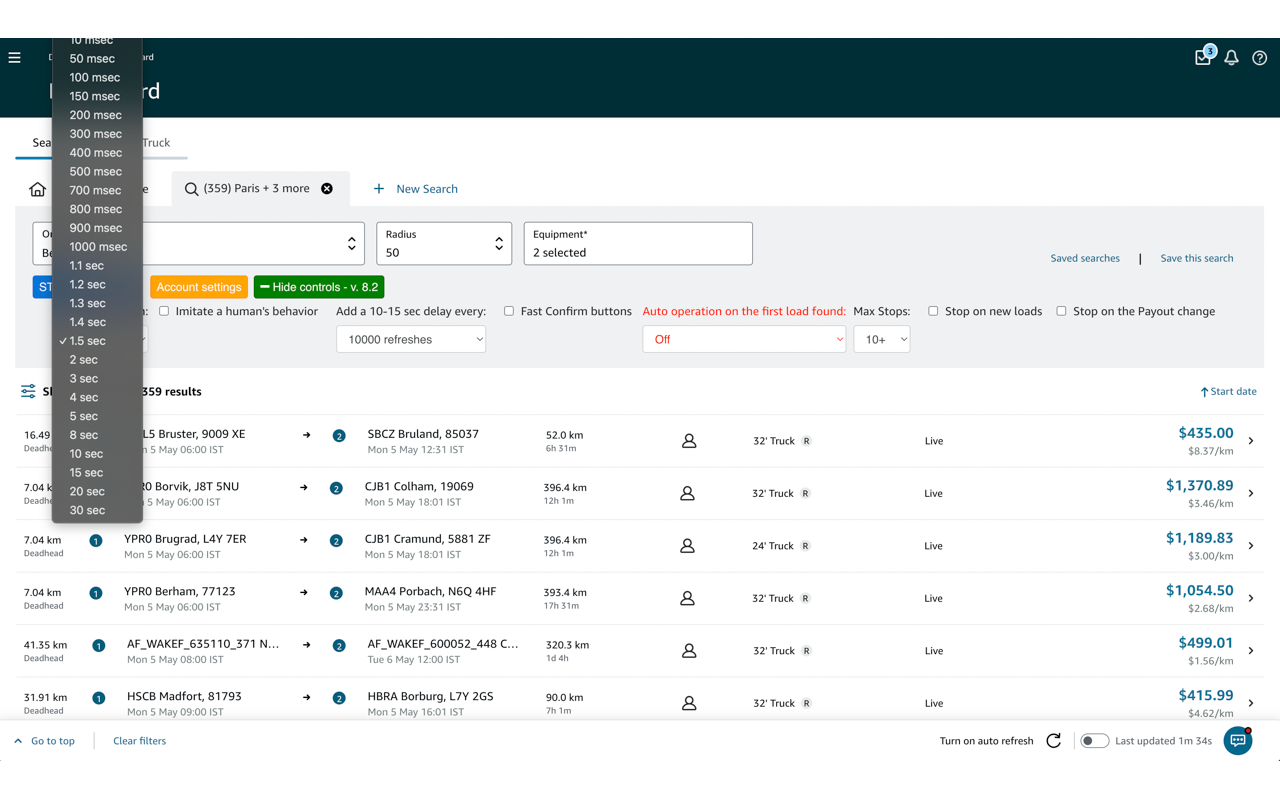The width and height of the screenshot is (1280, 800).
Task: Click the plus icon for New Search
Action: coord(379,188)
